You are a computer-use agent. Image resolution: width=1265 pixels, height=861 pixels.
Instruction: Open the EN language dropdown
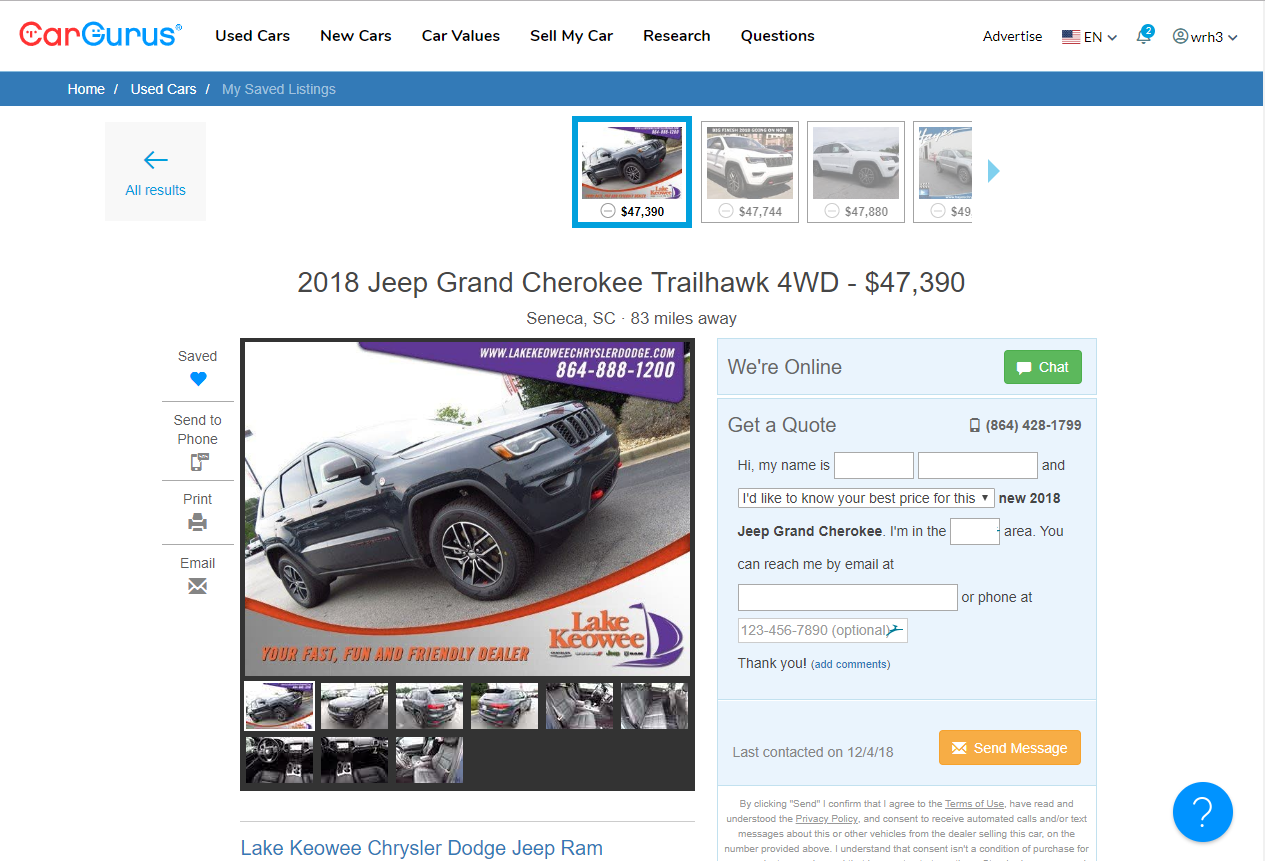click(x=1090, y=37)
